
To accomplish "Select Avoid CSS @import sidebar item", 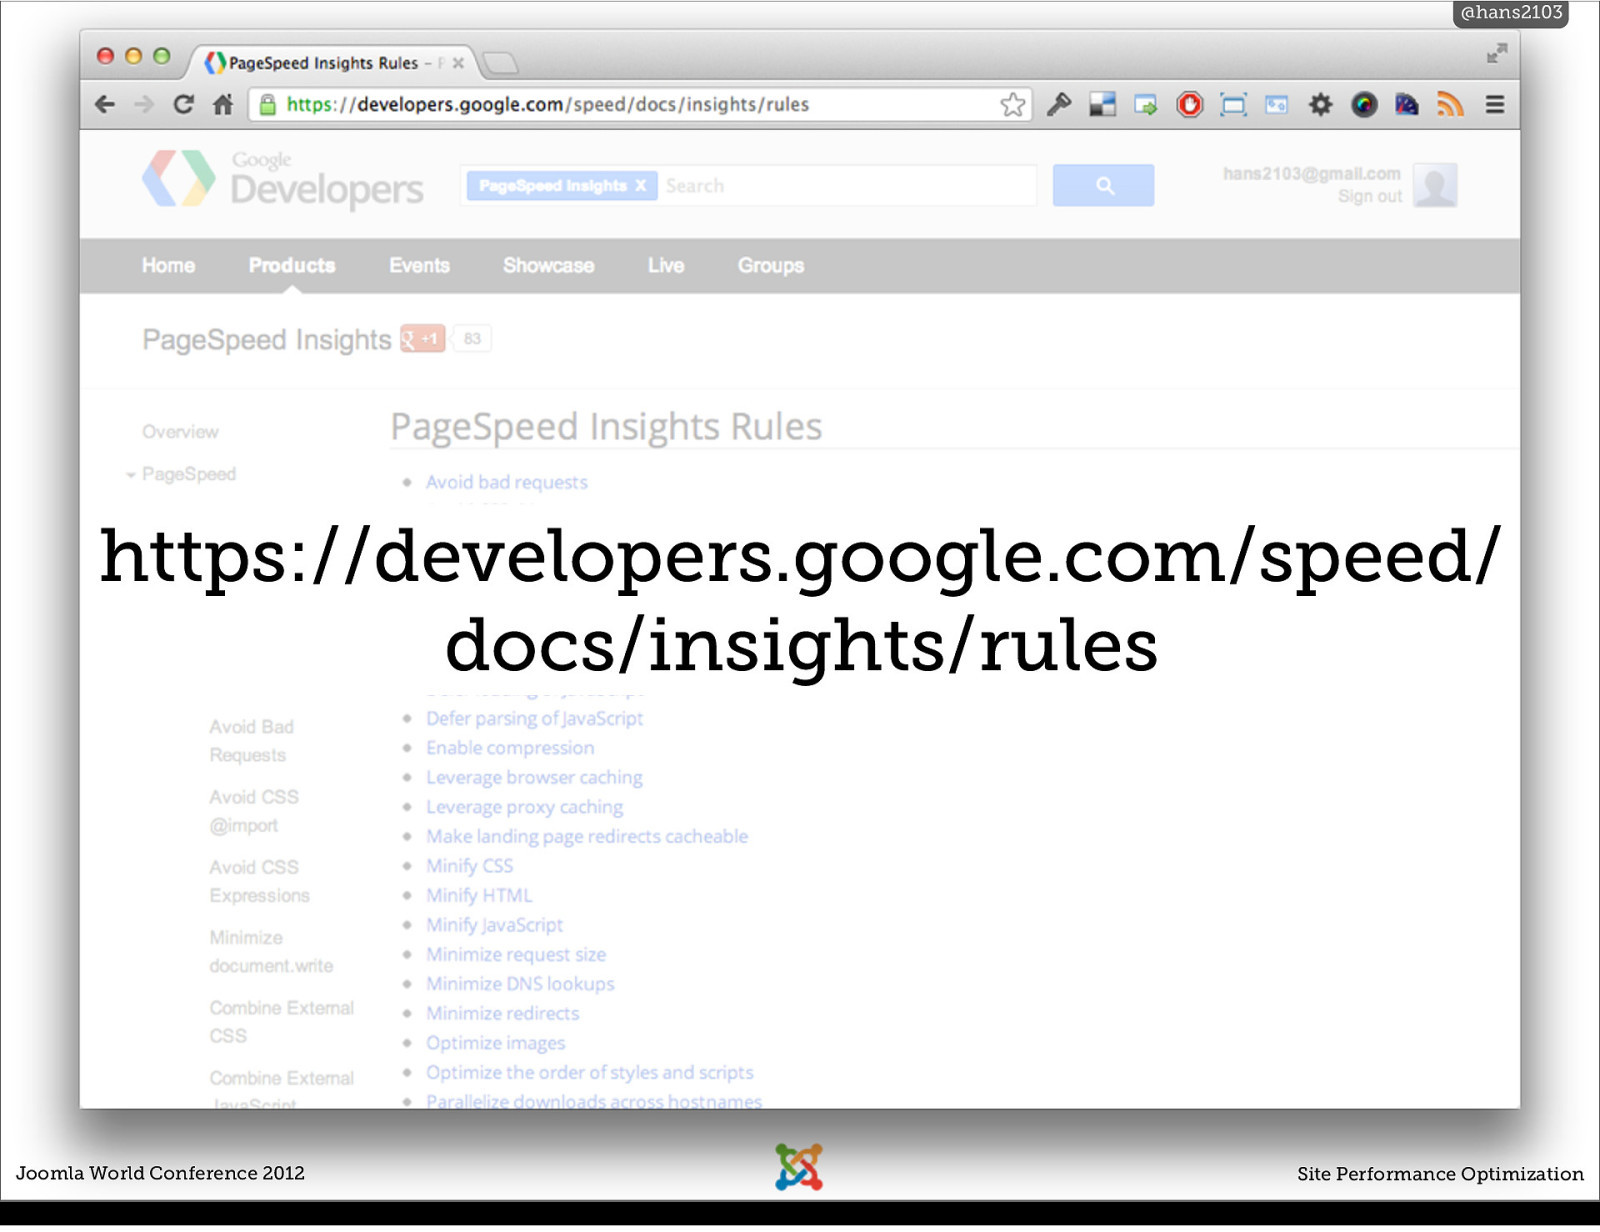I will [x=254, y=811].
